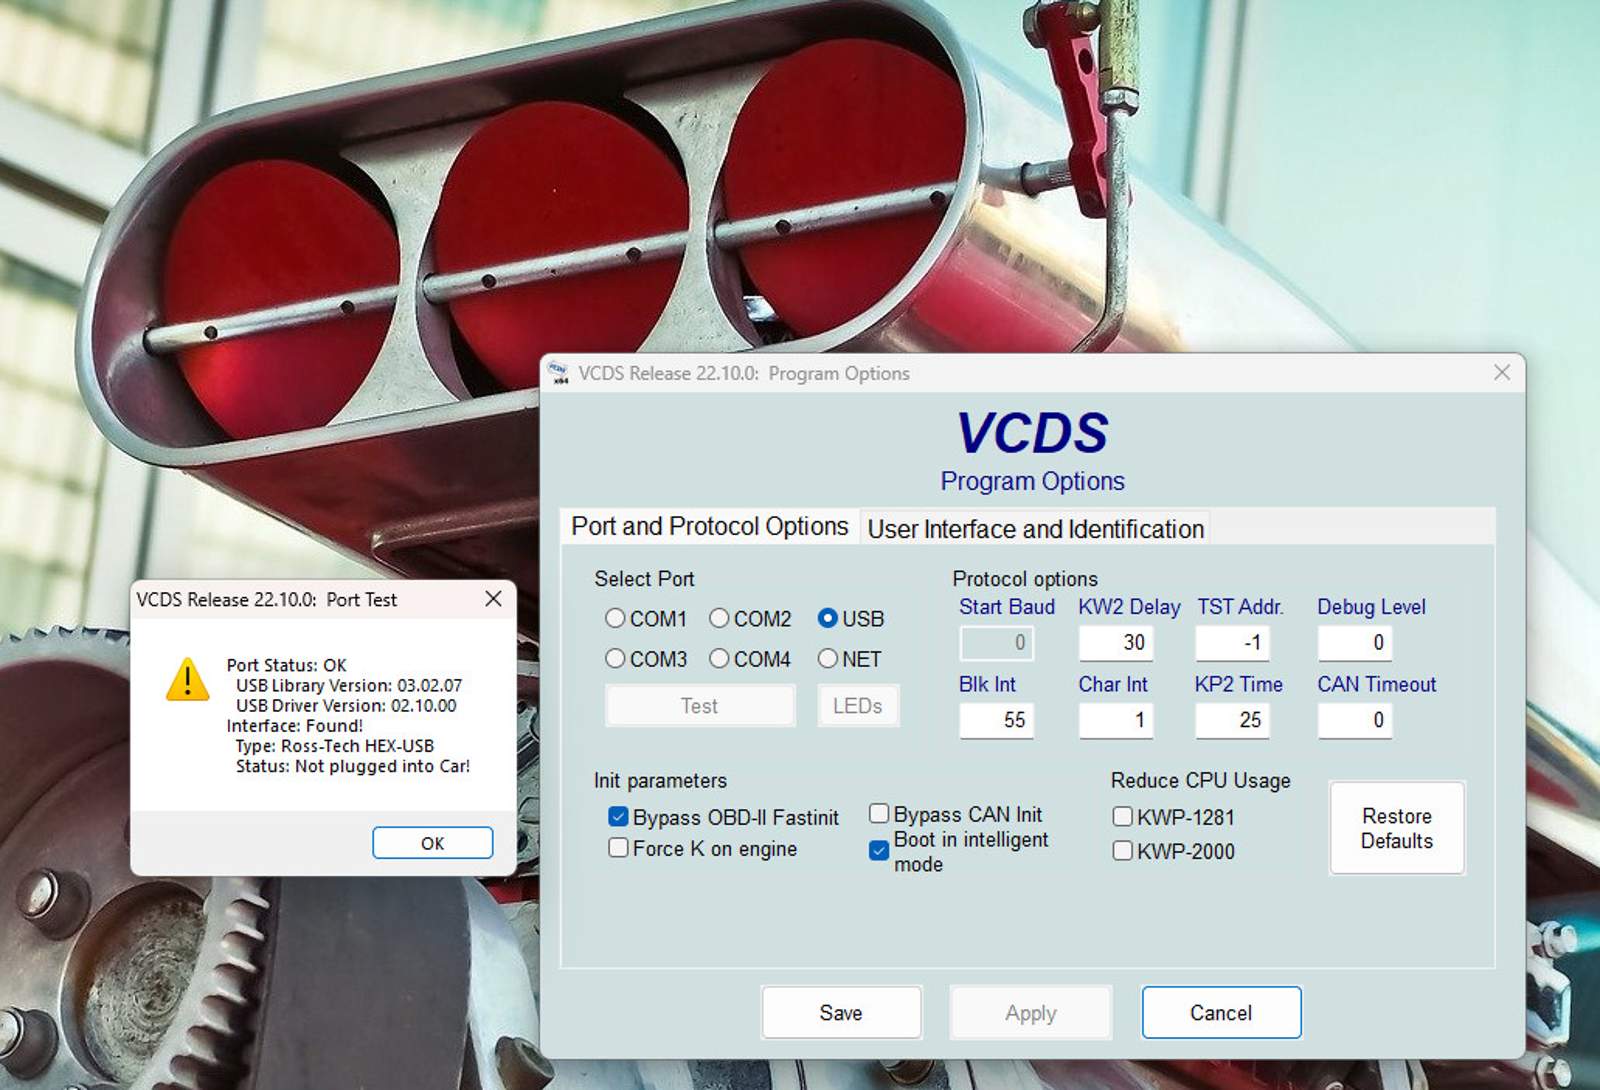This screenshot has height=1090, width=1600.
Task: Click the VCDS app icon in Program Options title bar
Action: pos(558,373)
